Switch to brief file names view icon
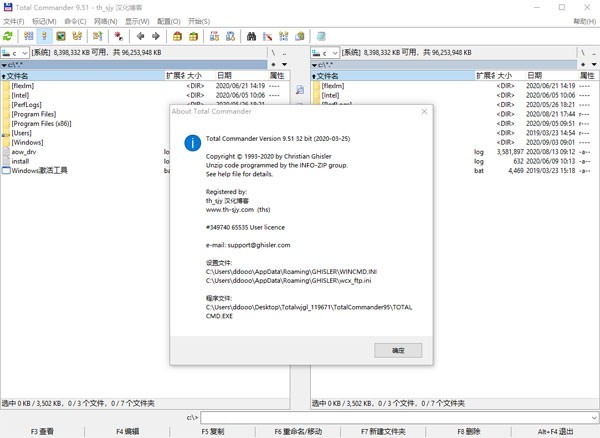This screenshot has height=438, width=600. (28, 36)
